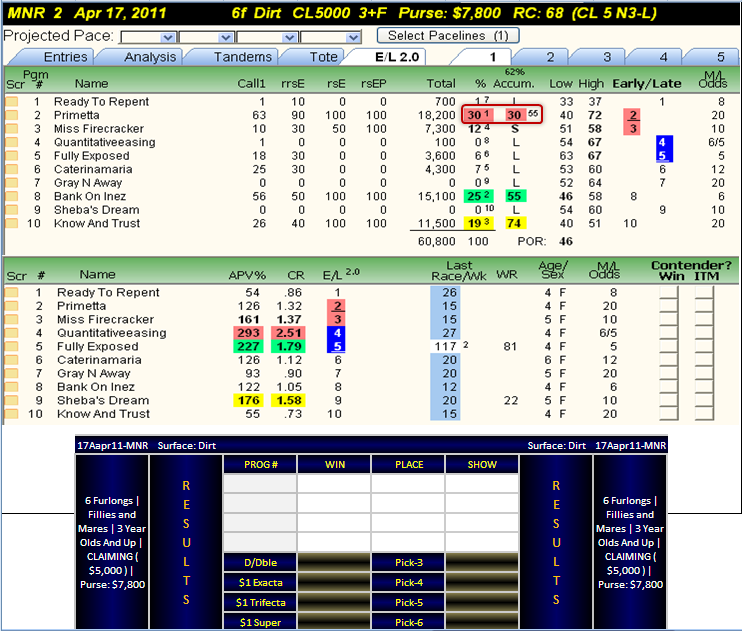Click the Name column header in upper table
The image size is (742, 631).
91,84
